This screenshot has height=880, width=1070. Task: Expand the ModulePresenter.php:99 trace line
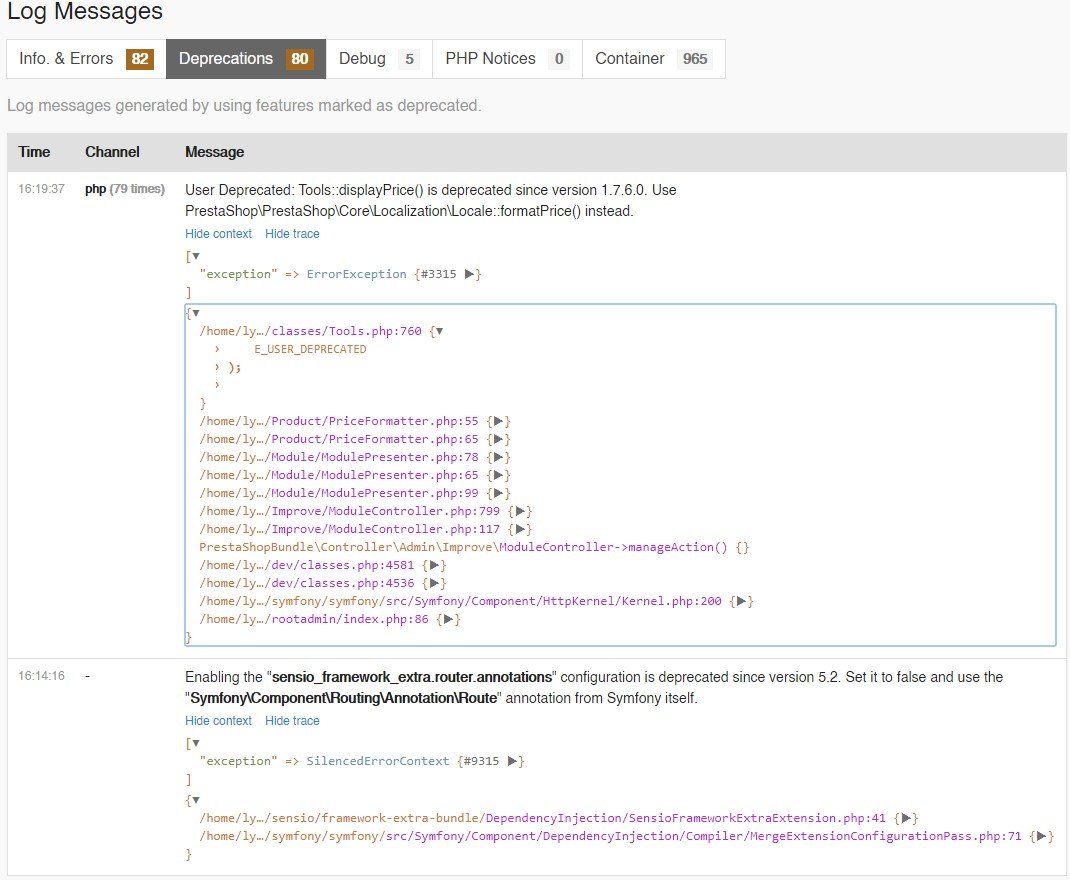click(x=499, y=494)
